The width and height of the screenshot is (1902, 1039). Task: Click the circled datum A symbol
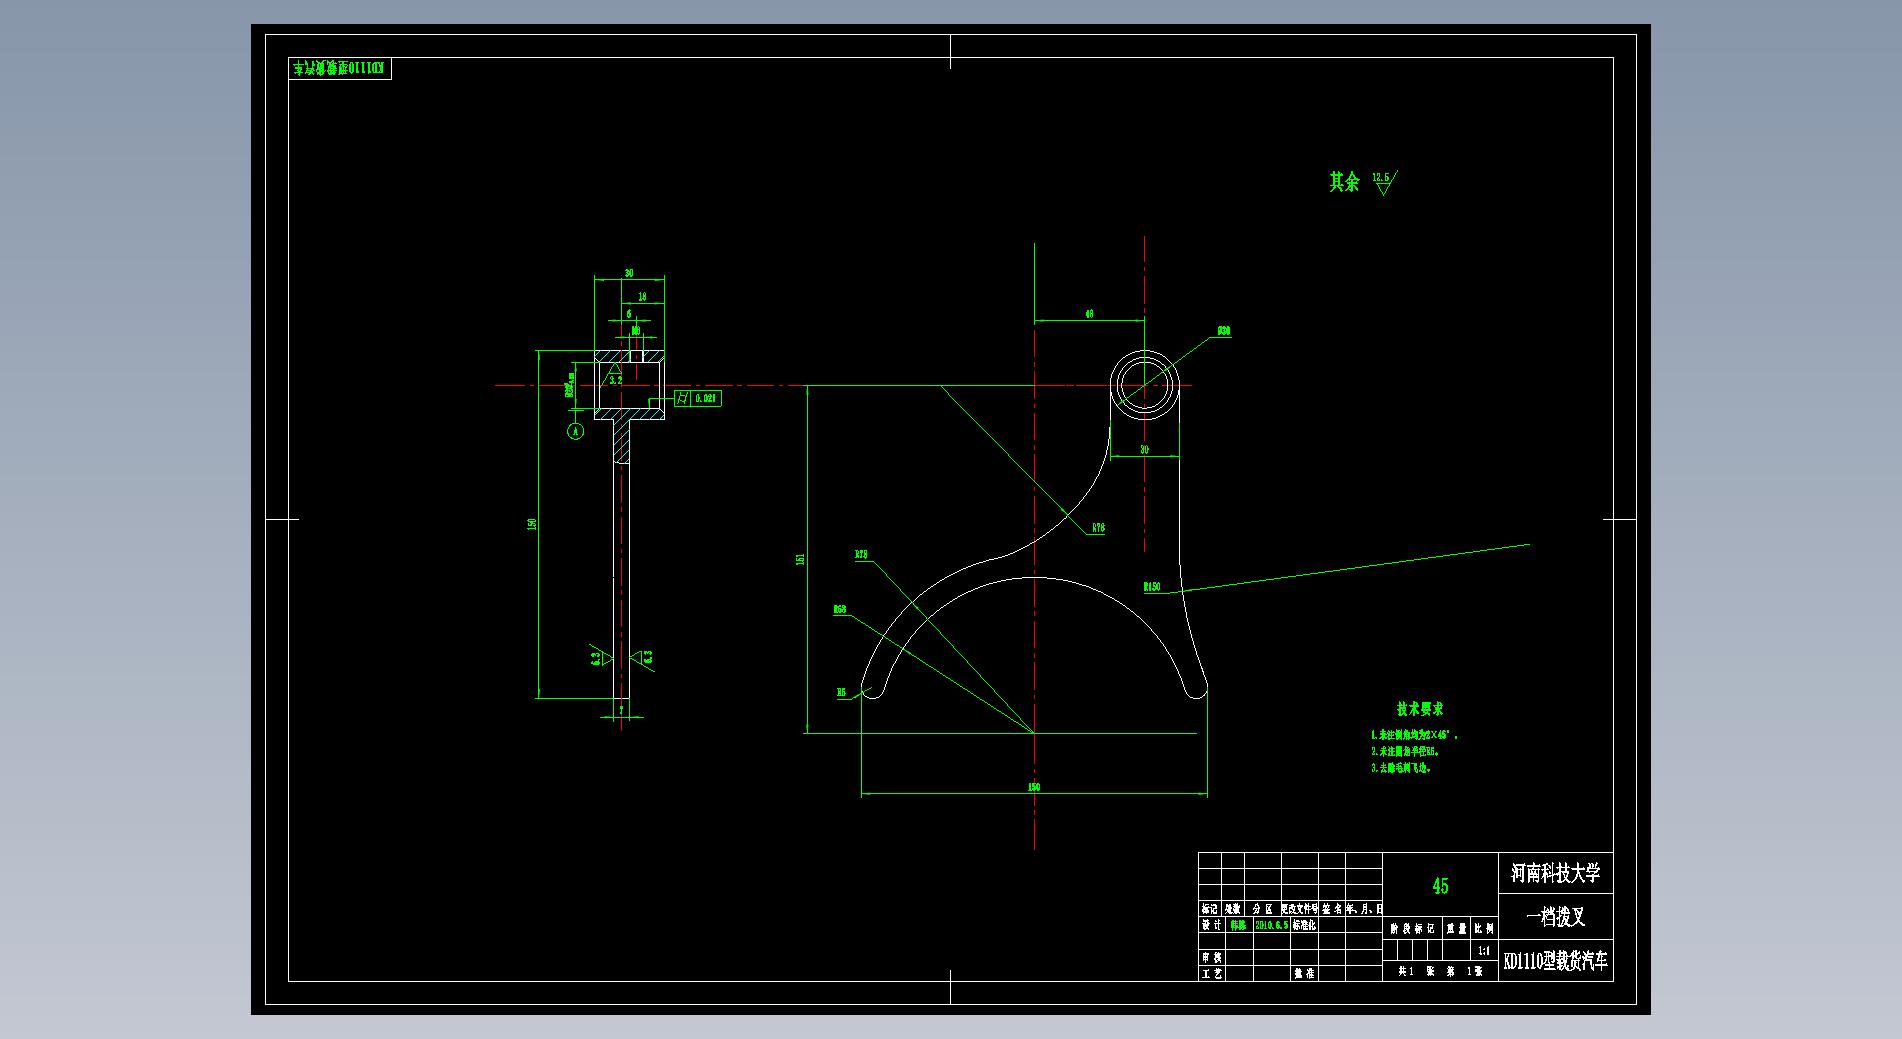[575, 431]
